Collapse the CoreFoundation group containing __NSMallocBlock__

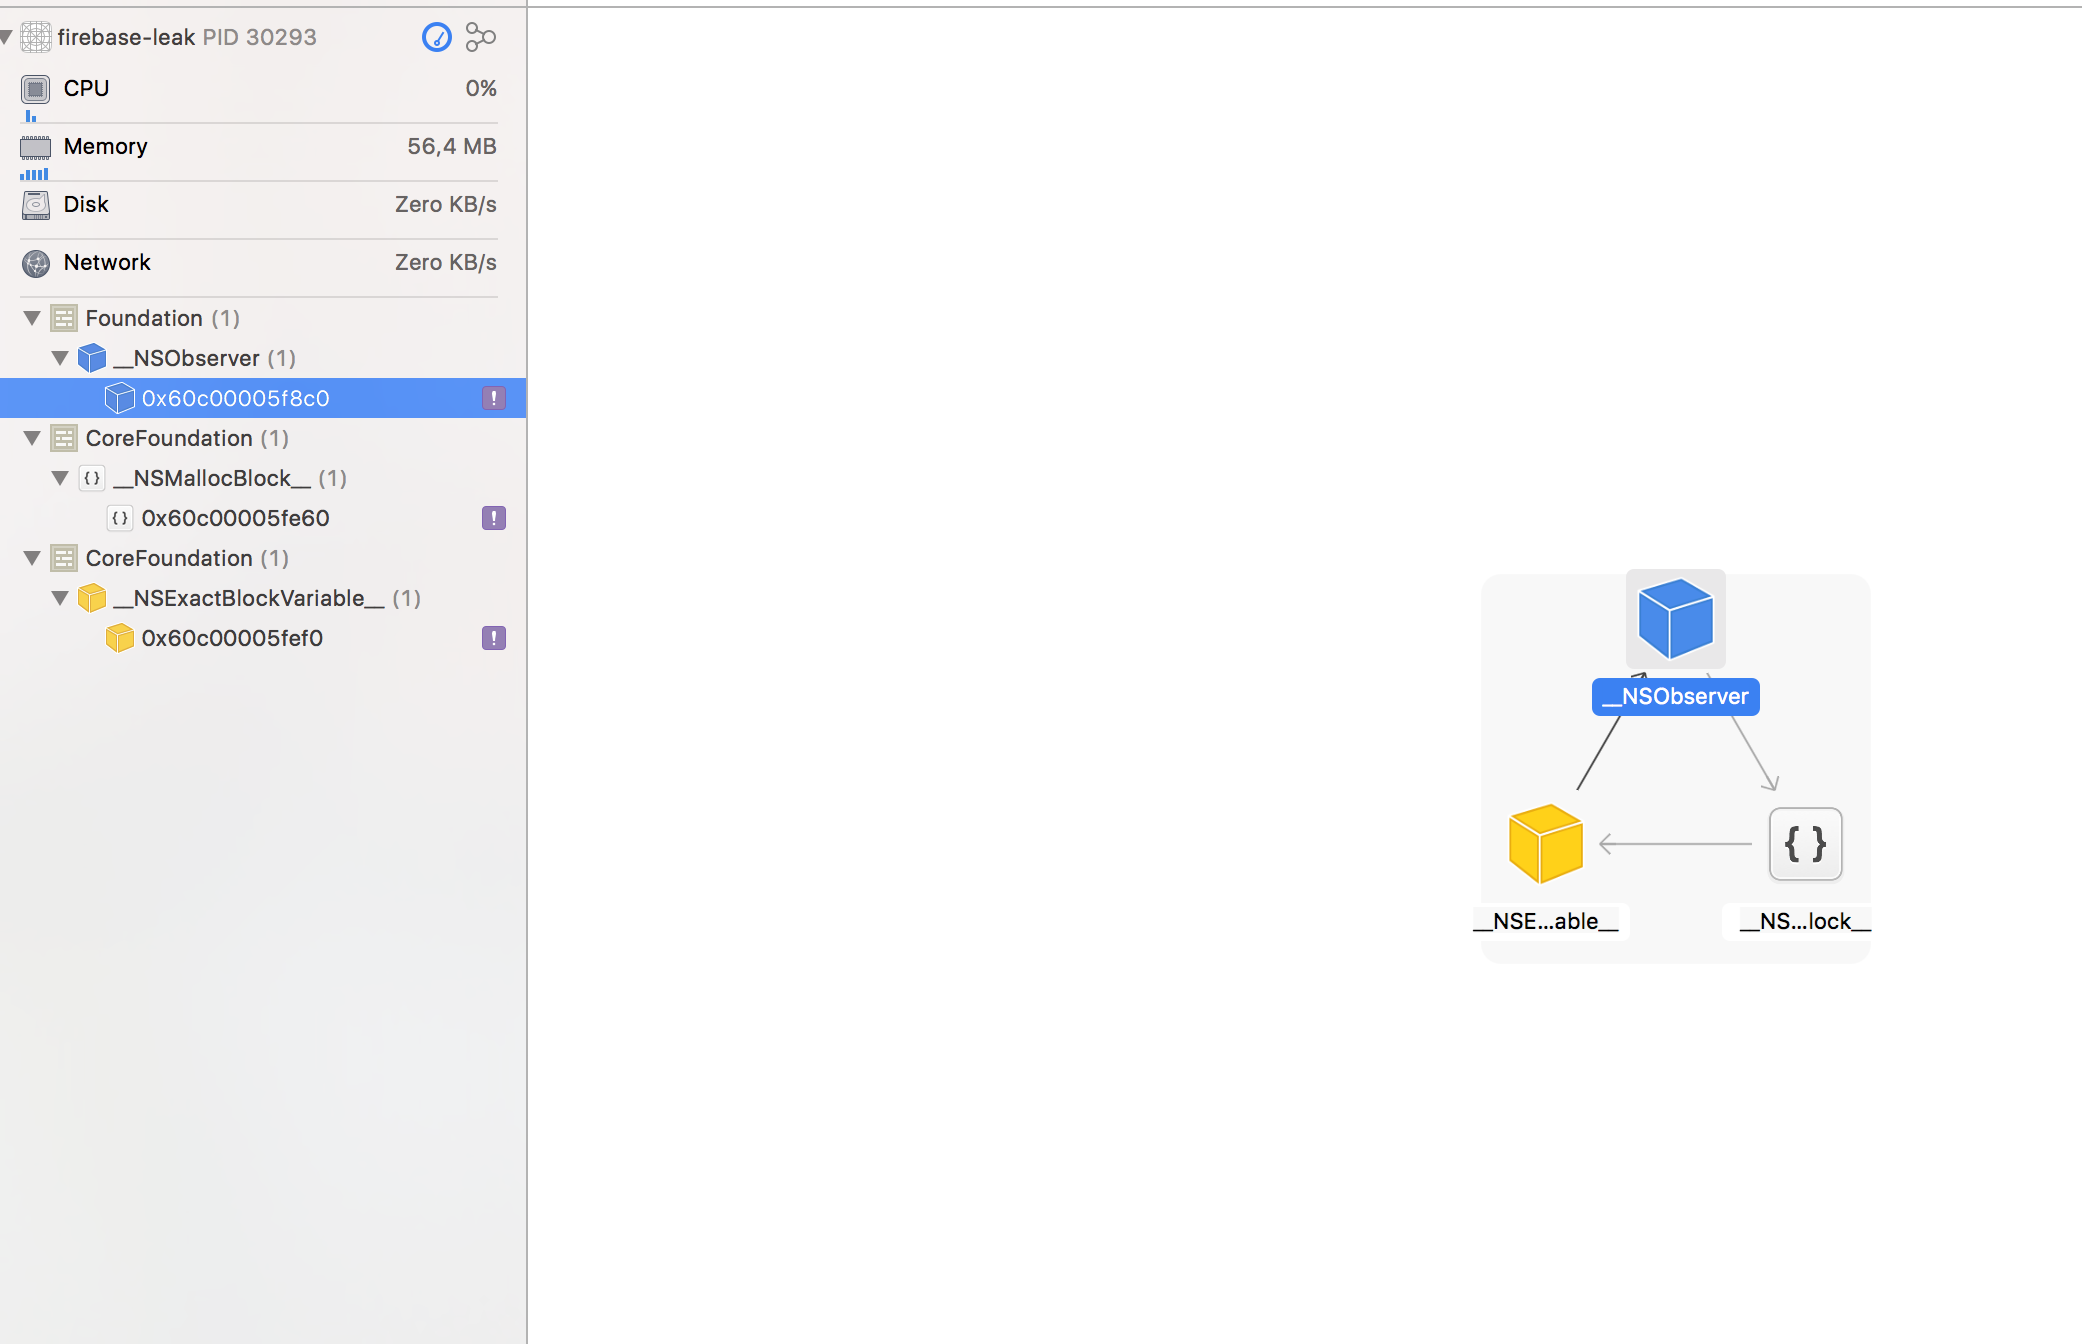coord(32,438)
